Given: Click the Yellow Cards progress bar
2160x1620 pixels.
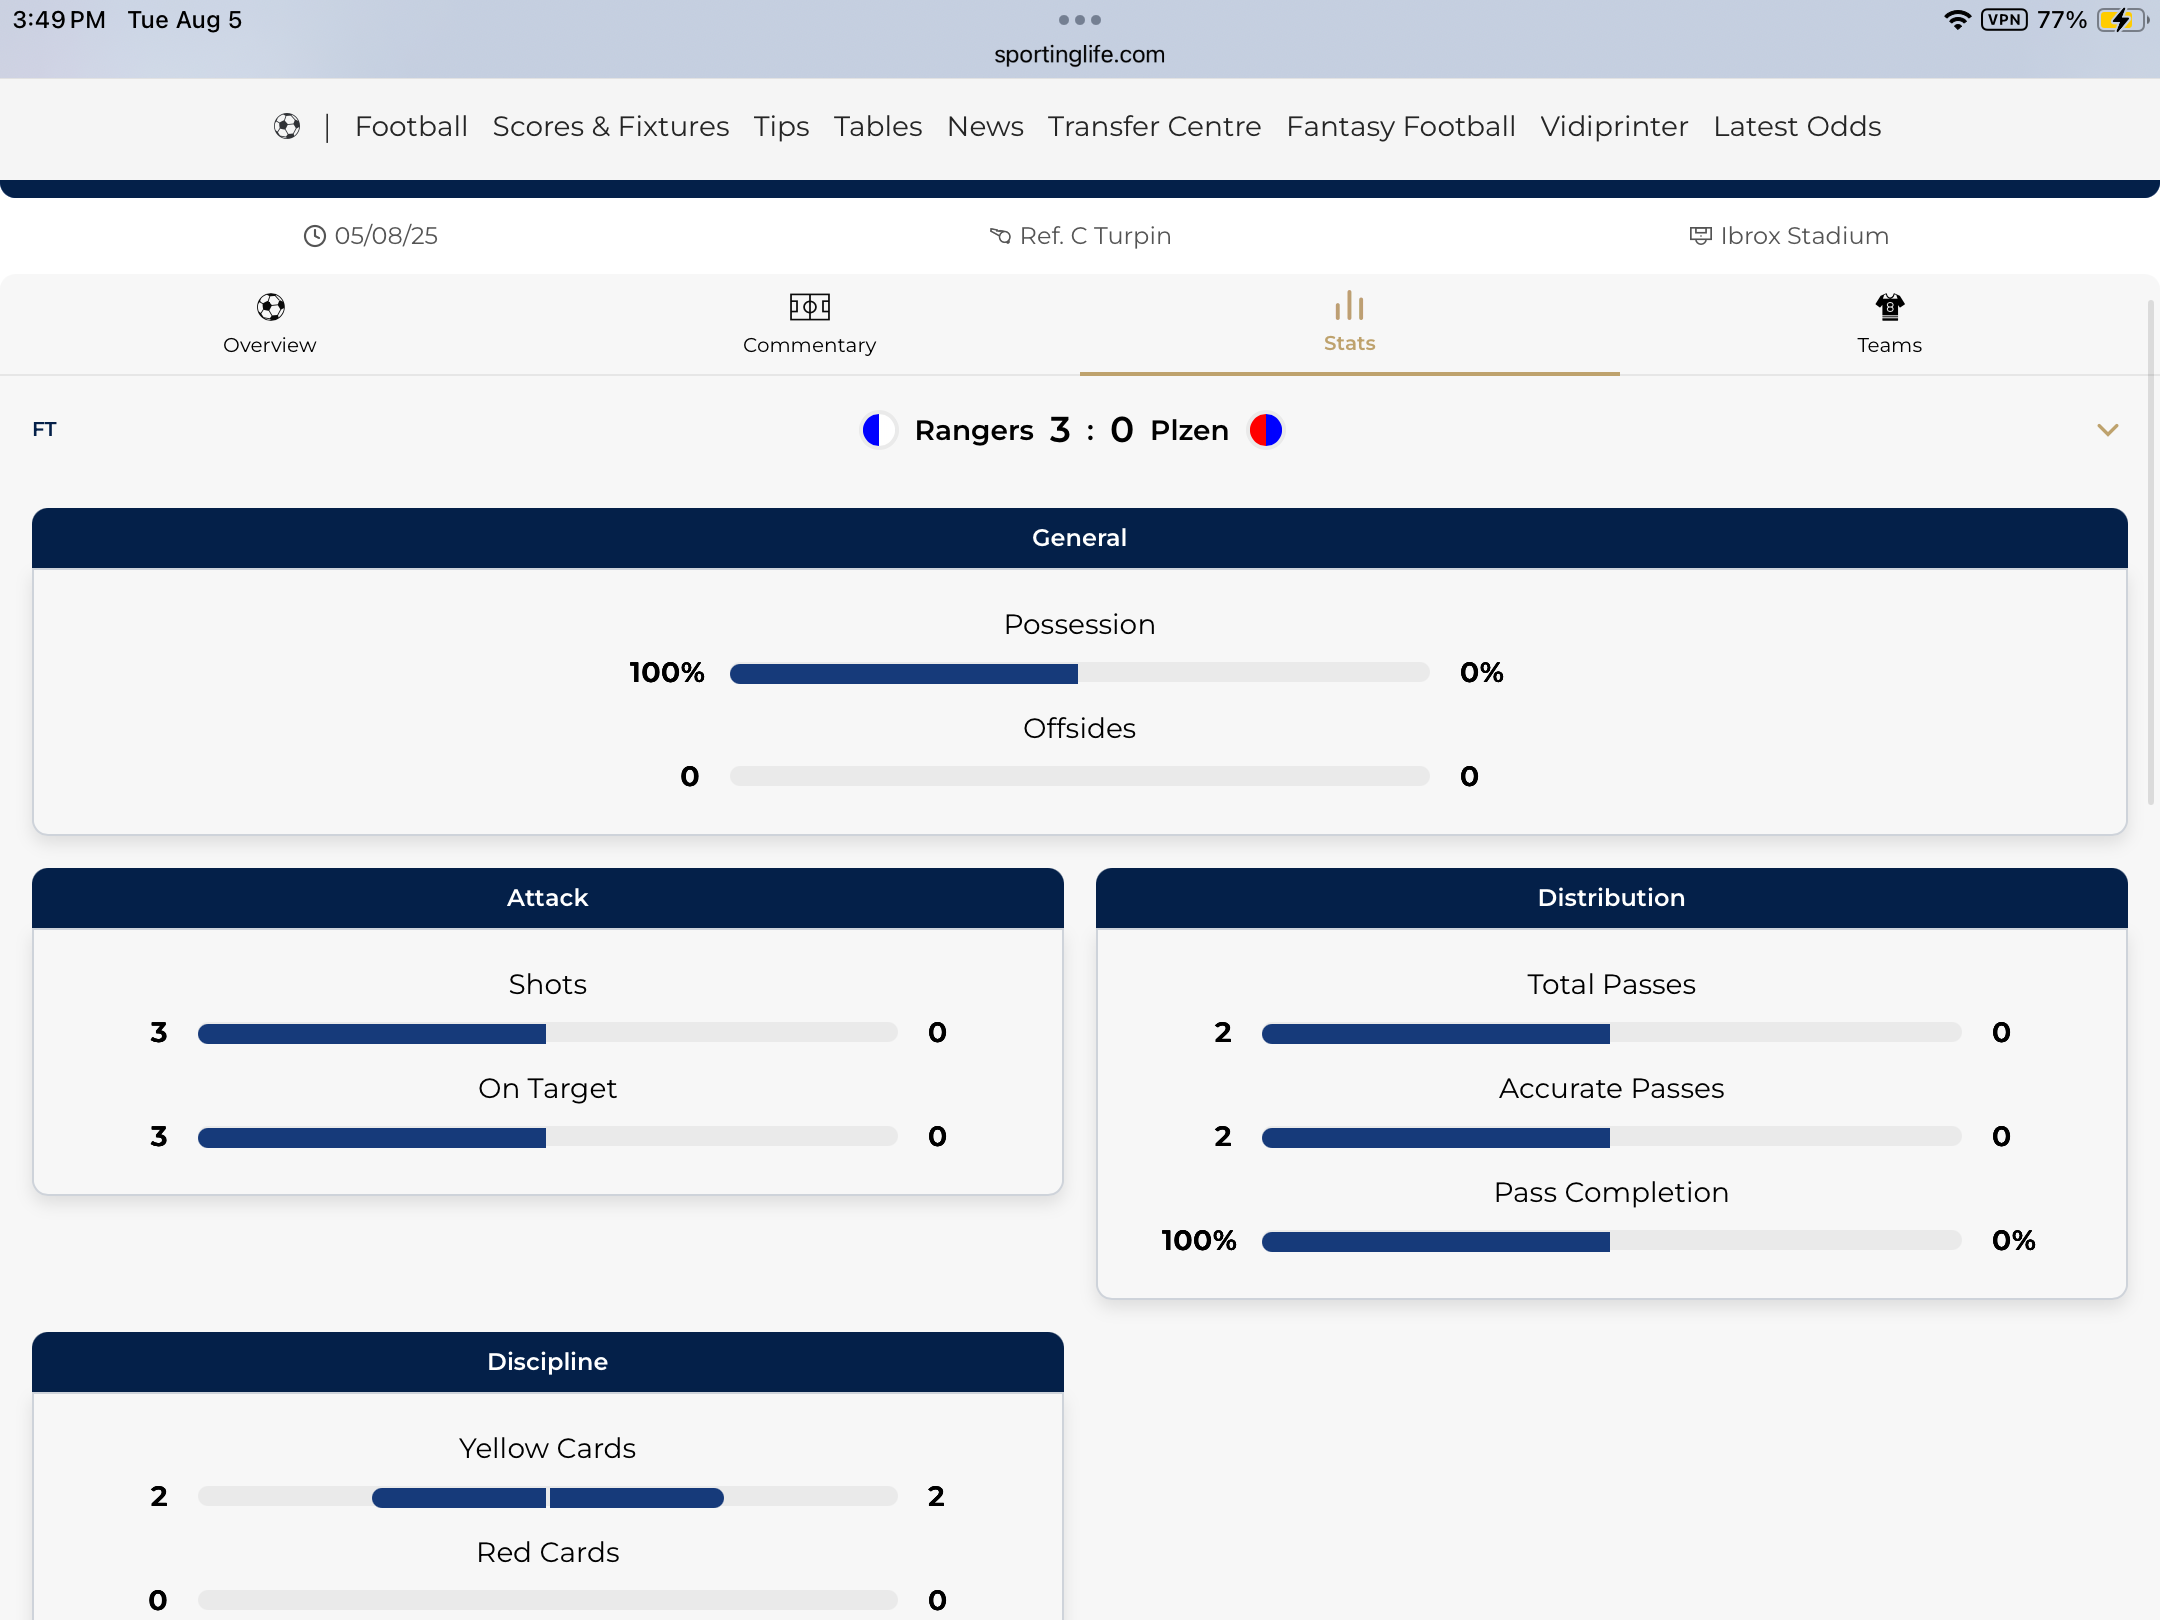Looking at the screenshot, I should [548, 1497].
